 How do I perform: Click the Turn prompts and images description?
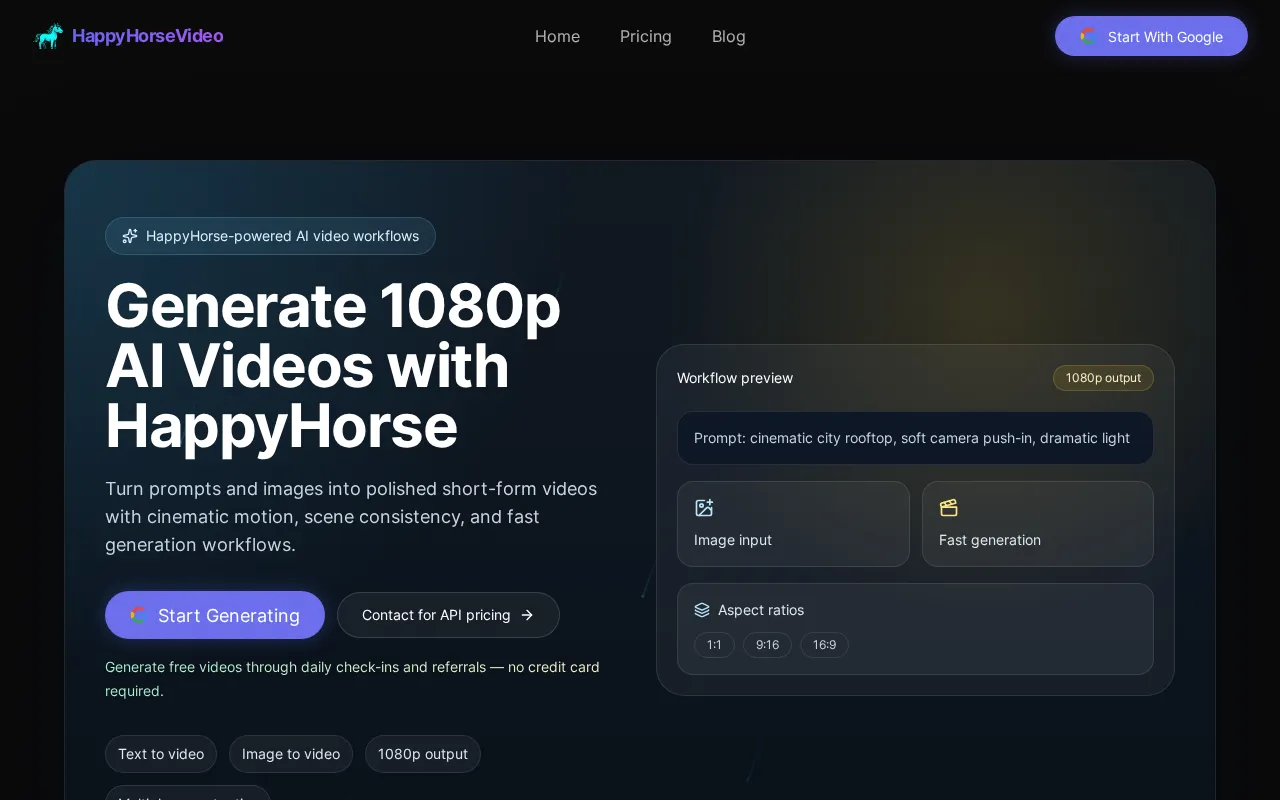[x=351, y=517]
